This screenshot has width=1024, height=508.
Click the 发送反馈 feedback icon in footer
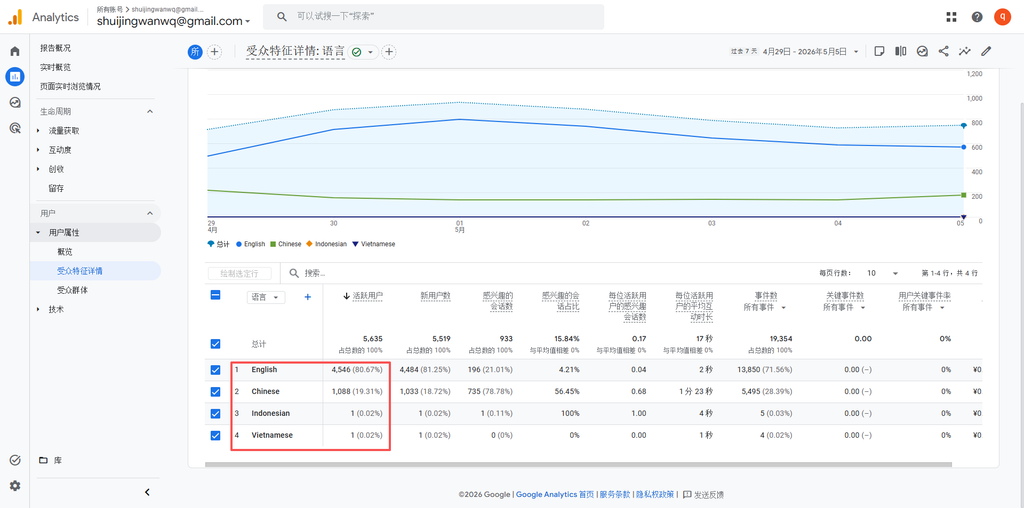pyautogui.click(x=687, y=494)
